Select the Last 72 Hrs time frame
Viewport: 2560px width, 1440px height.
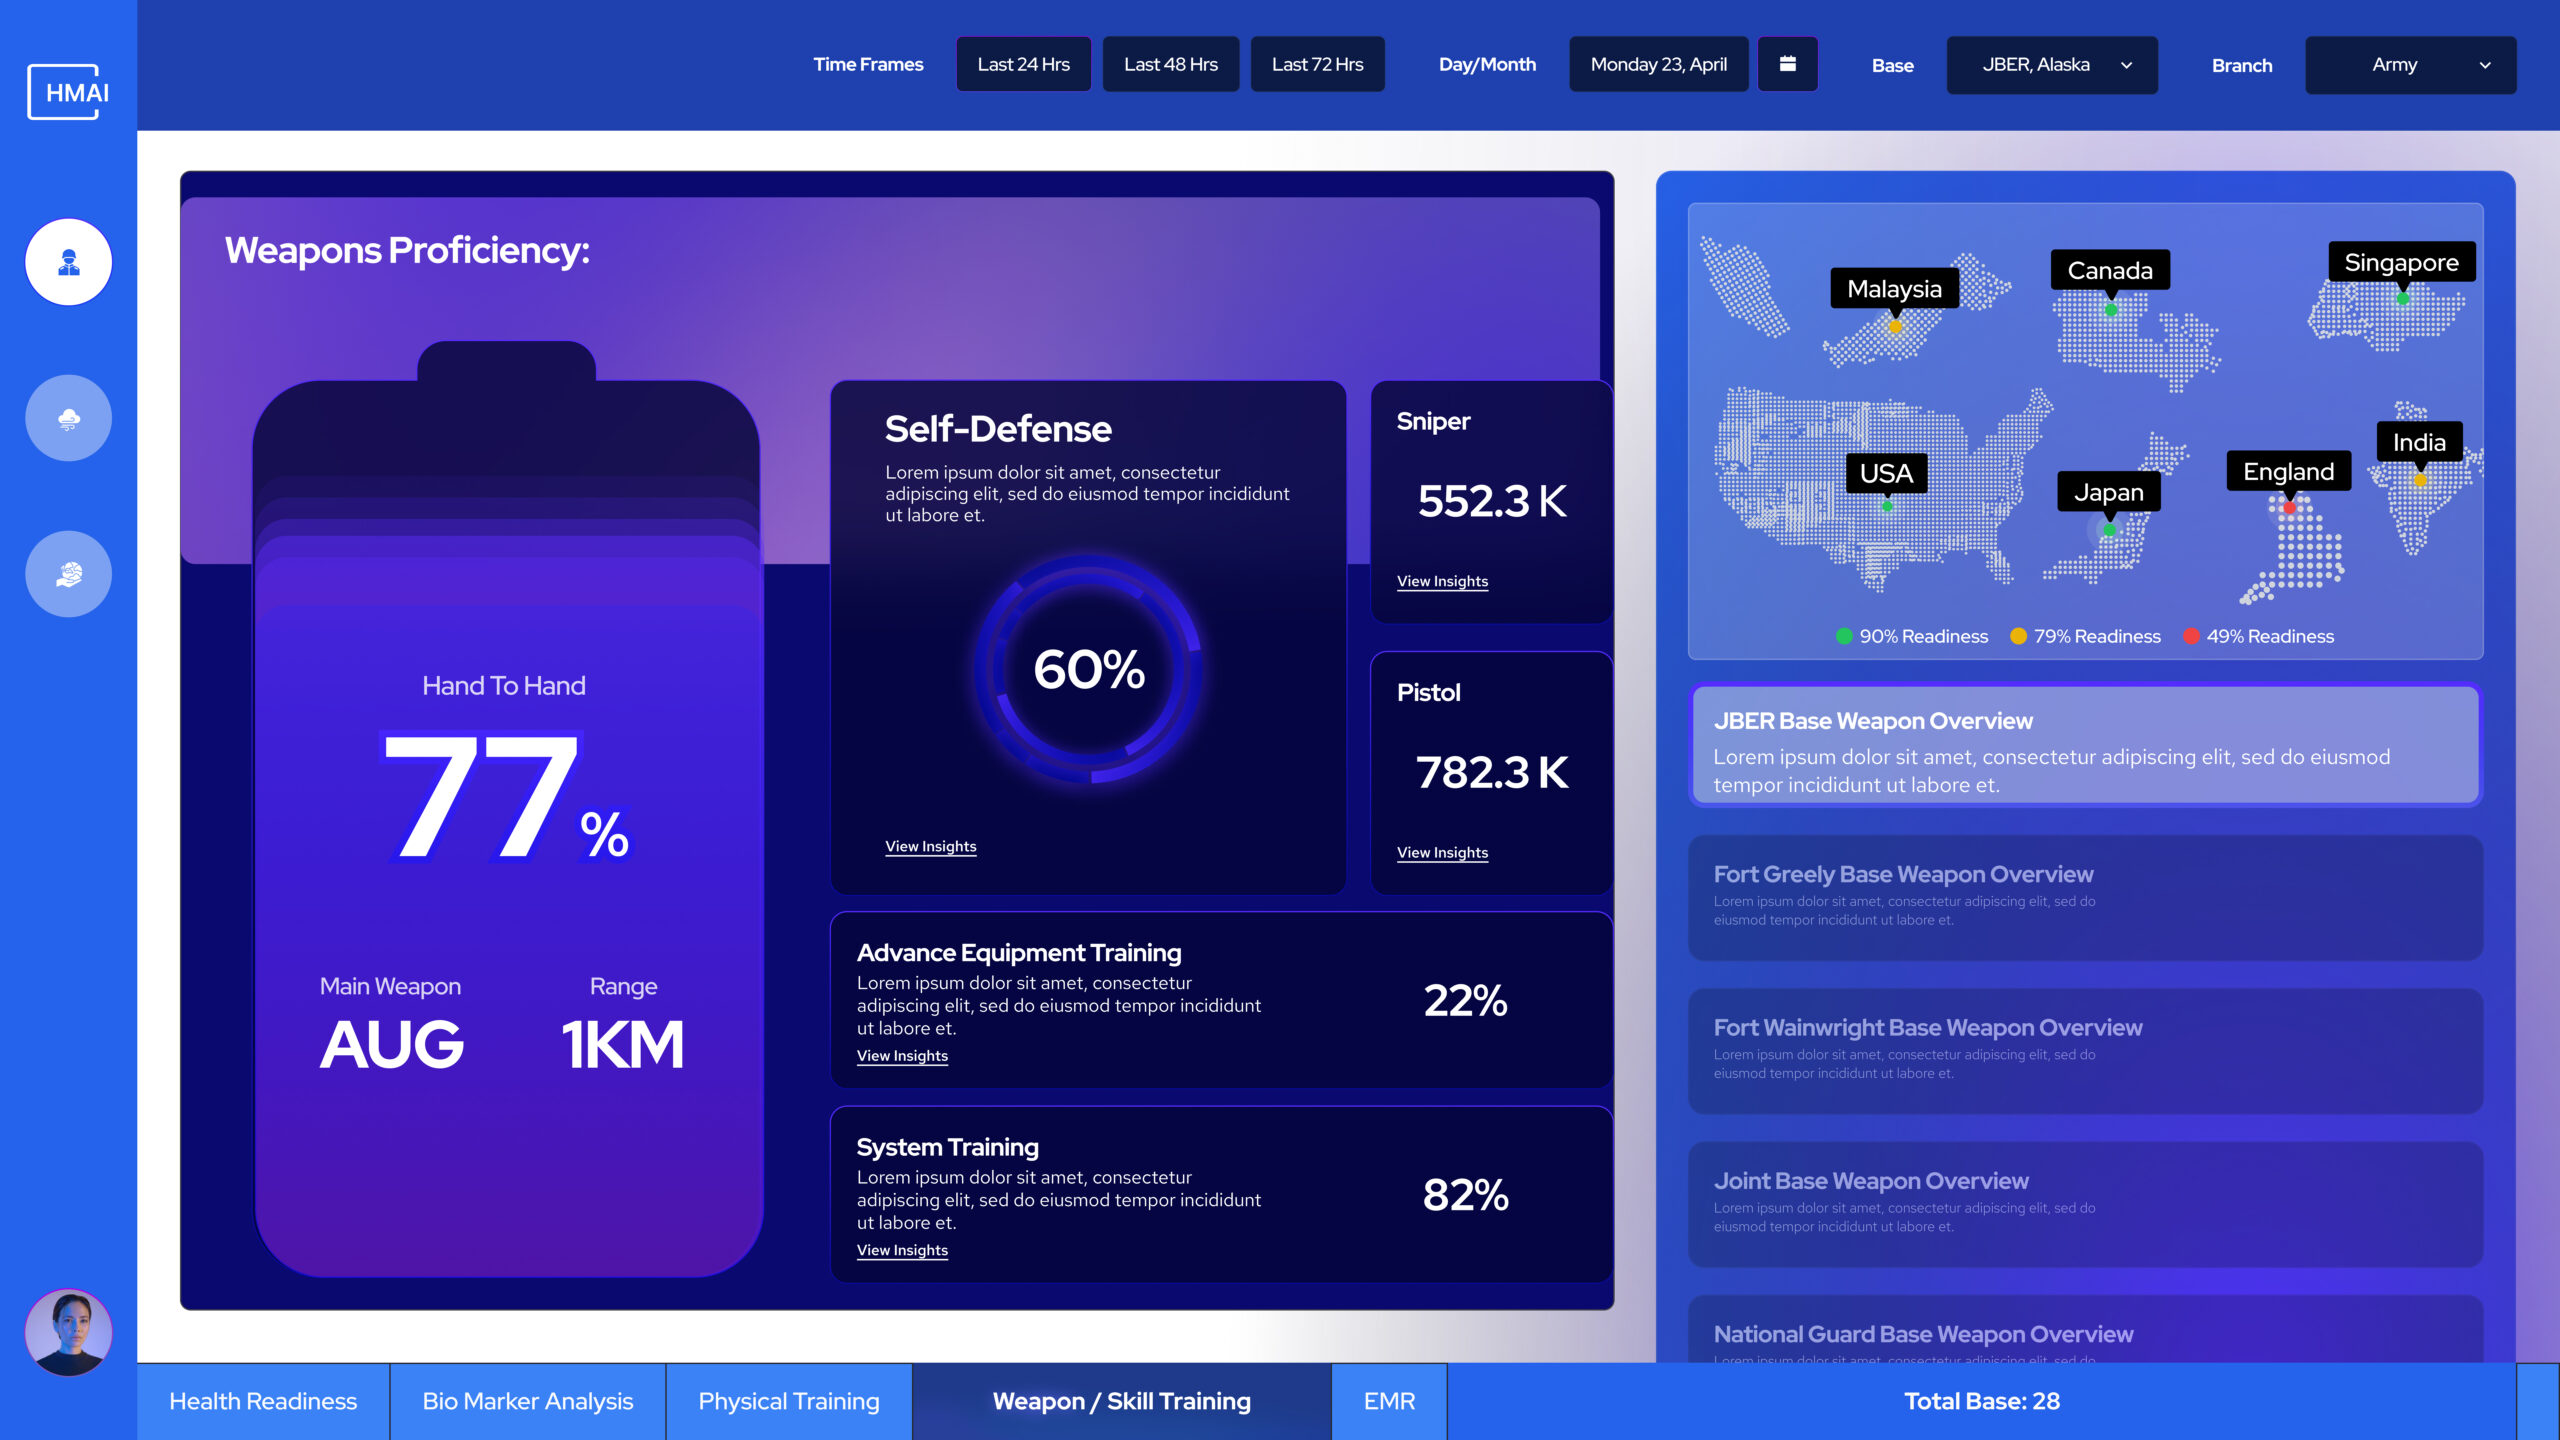pyautogui.click(x=1317, y=64)
